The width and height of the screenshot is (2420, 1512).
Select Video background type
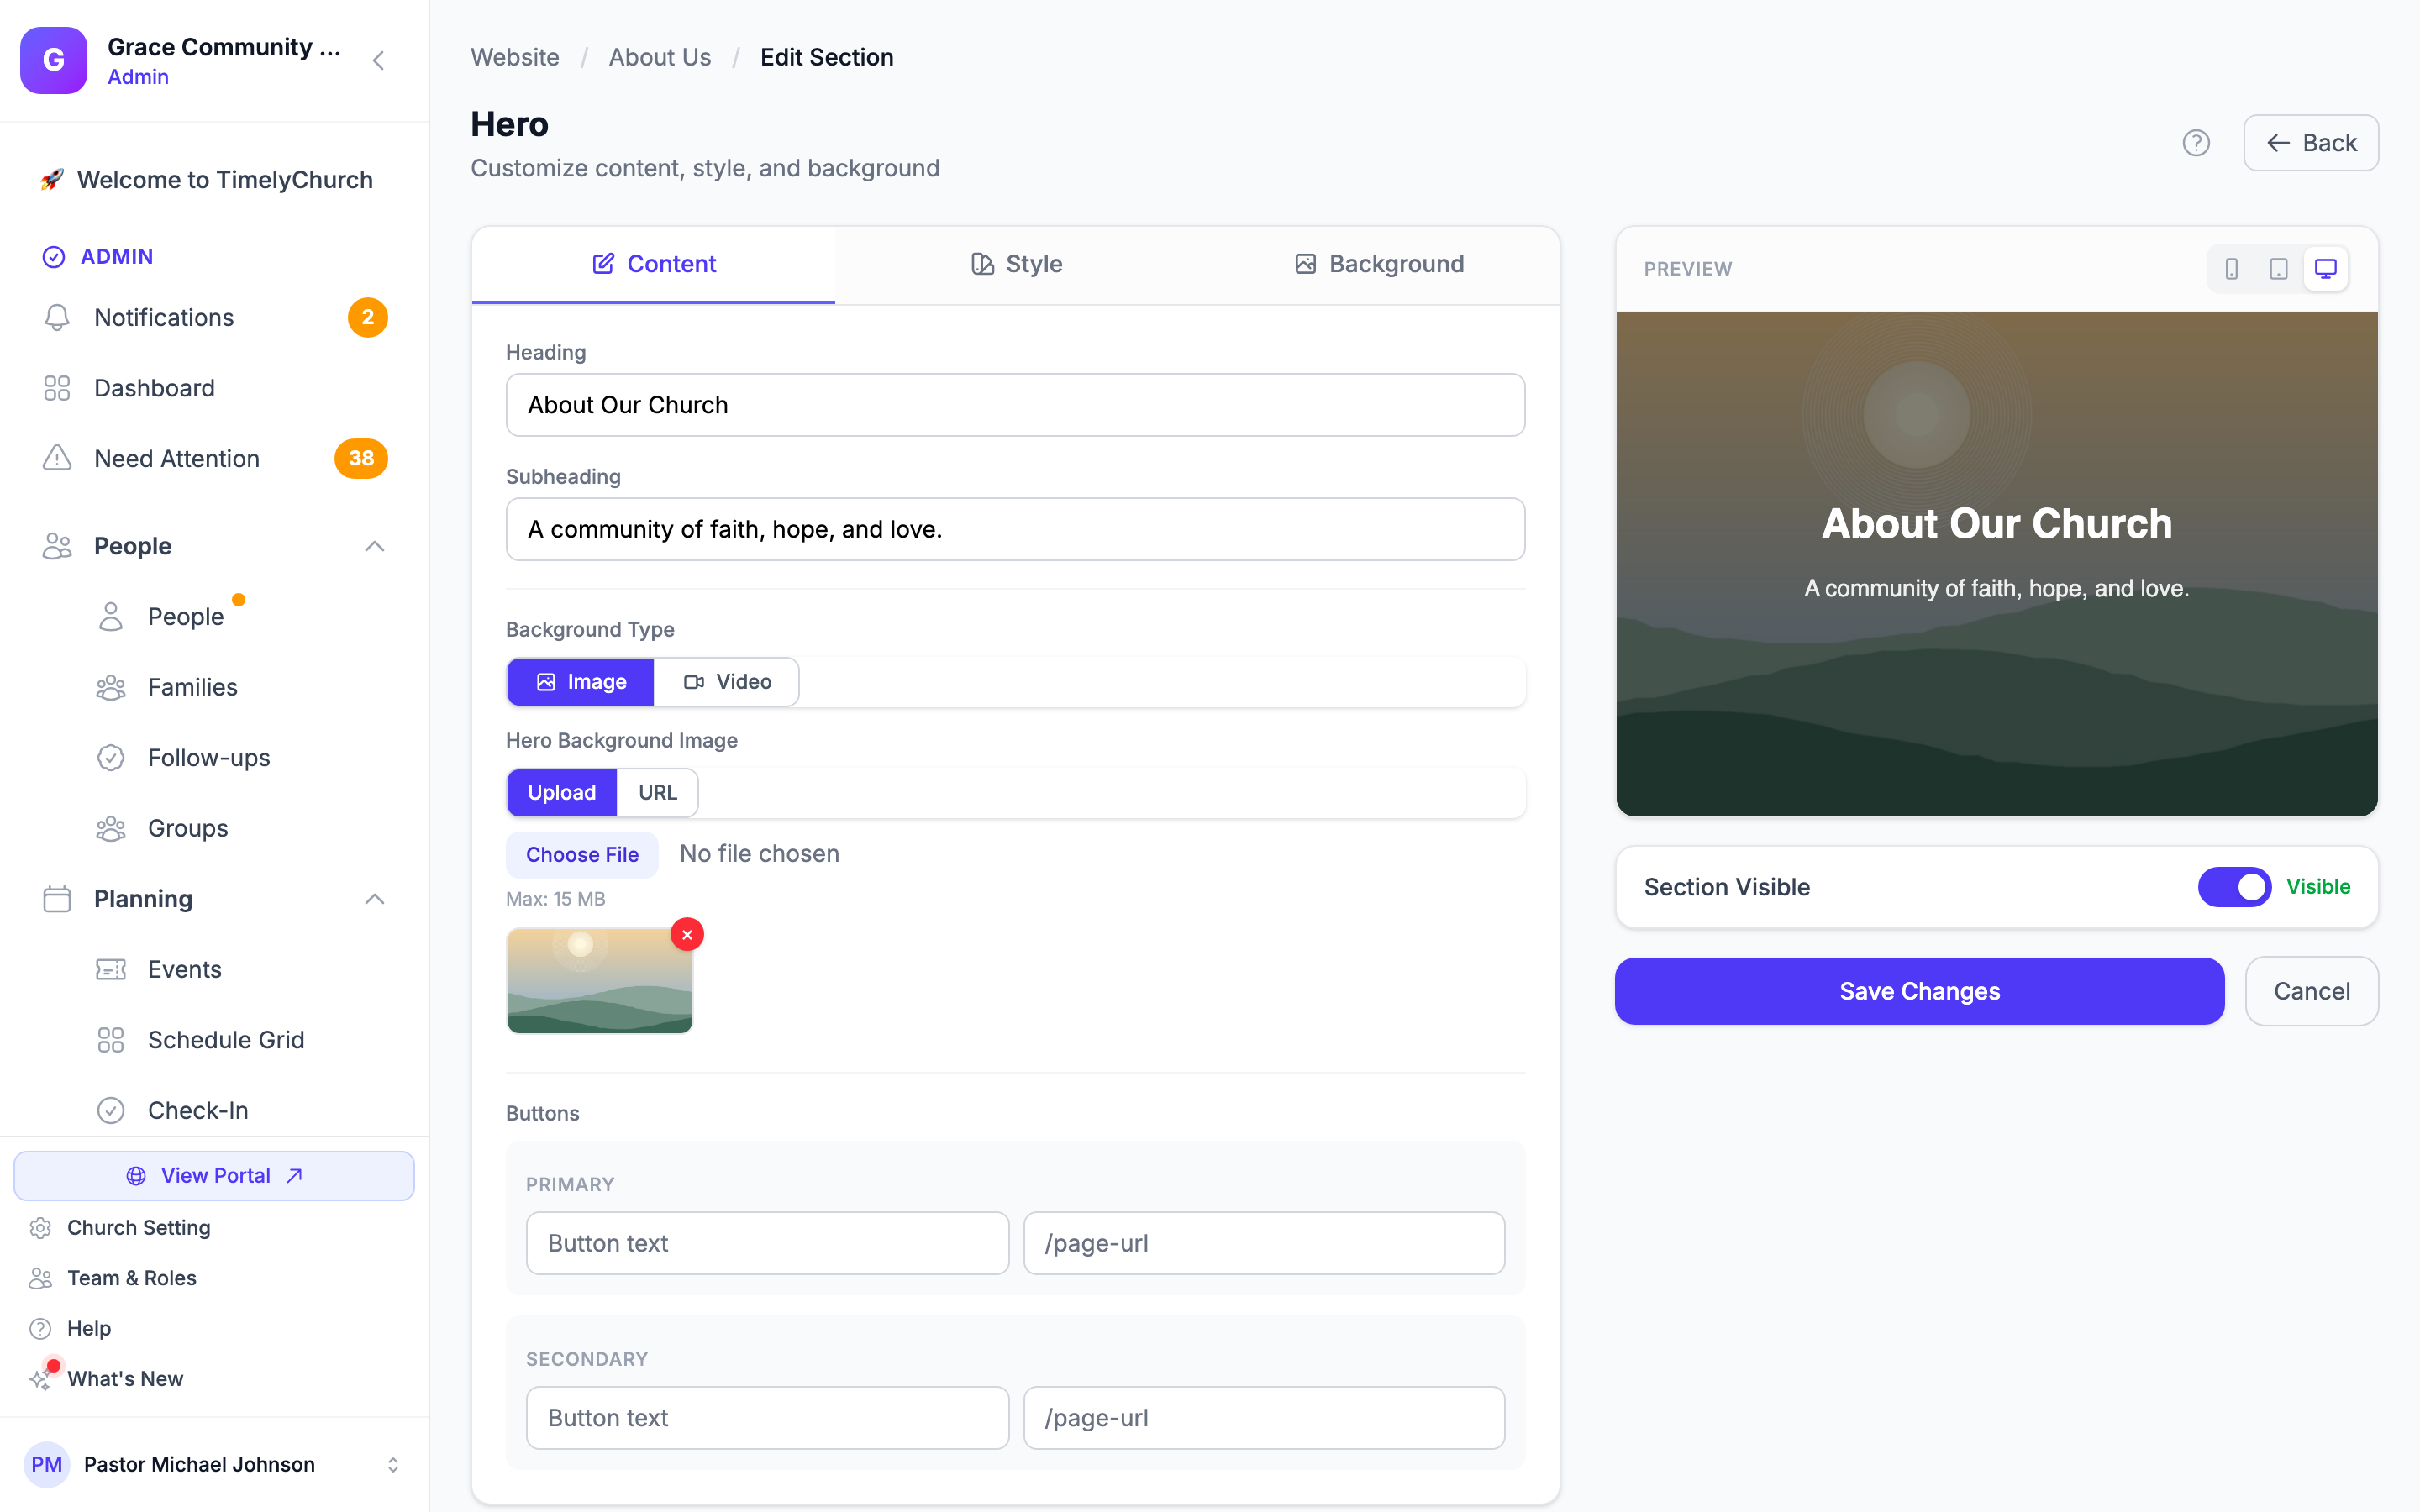pos(727,682)
